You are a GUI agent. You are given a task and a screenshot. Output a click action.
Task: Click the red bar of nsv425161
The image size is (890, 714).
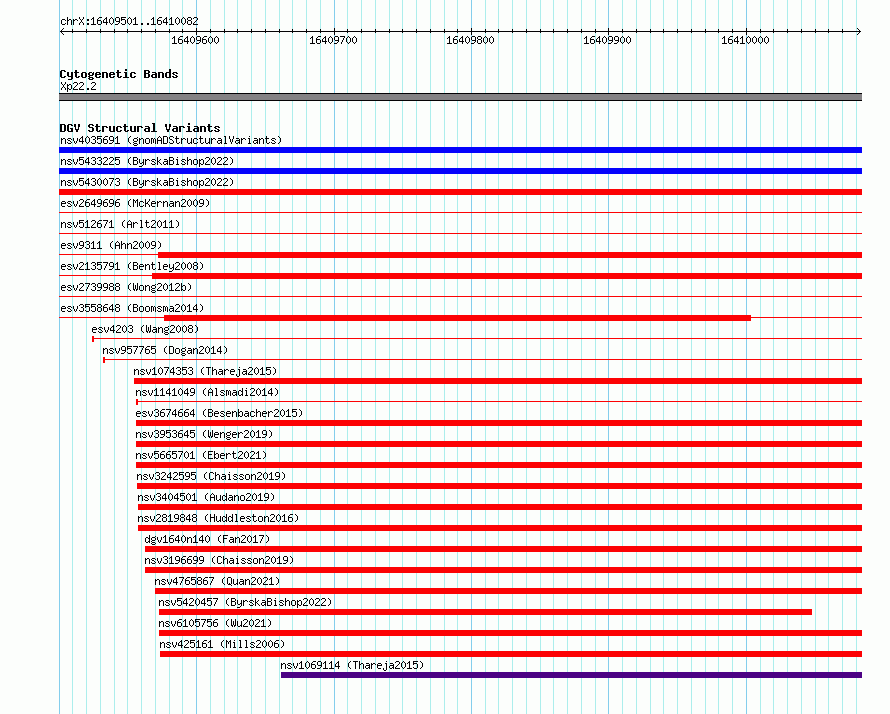(511, 654)
